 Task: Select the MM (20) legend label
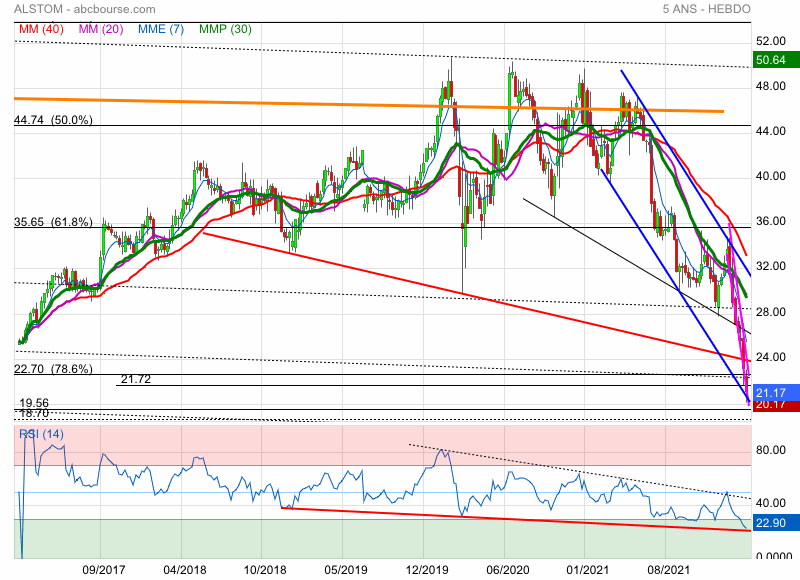(x=101, y=29)
